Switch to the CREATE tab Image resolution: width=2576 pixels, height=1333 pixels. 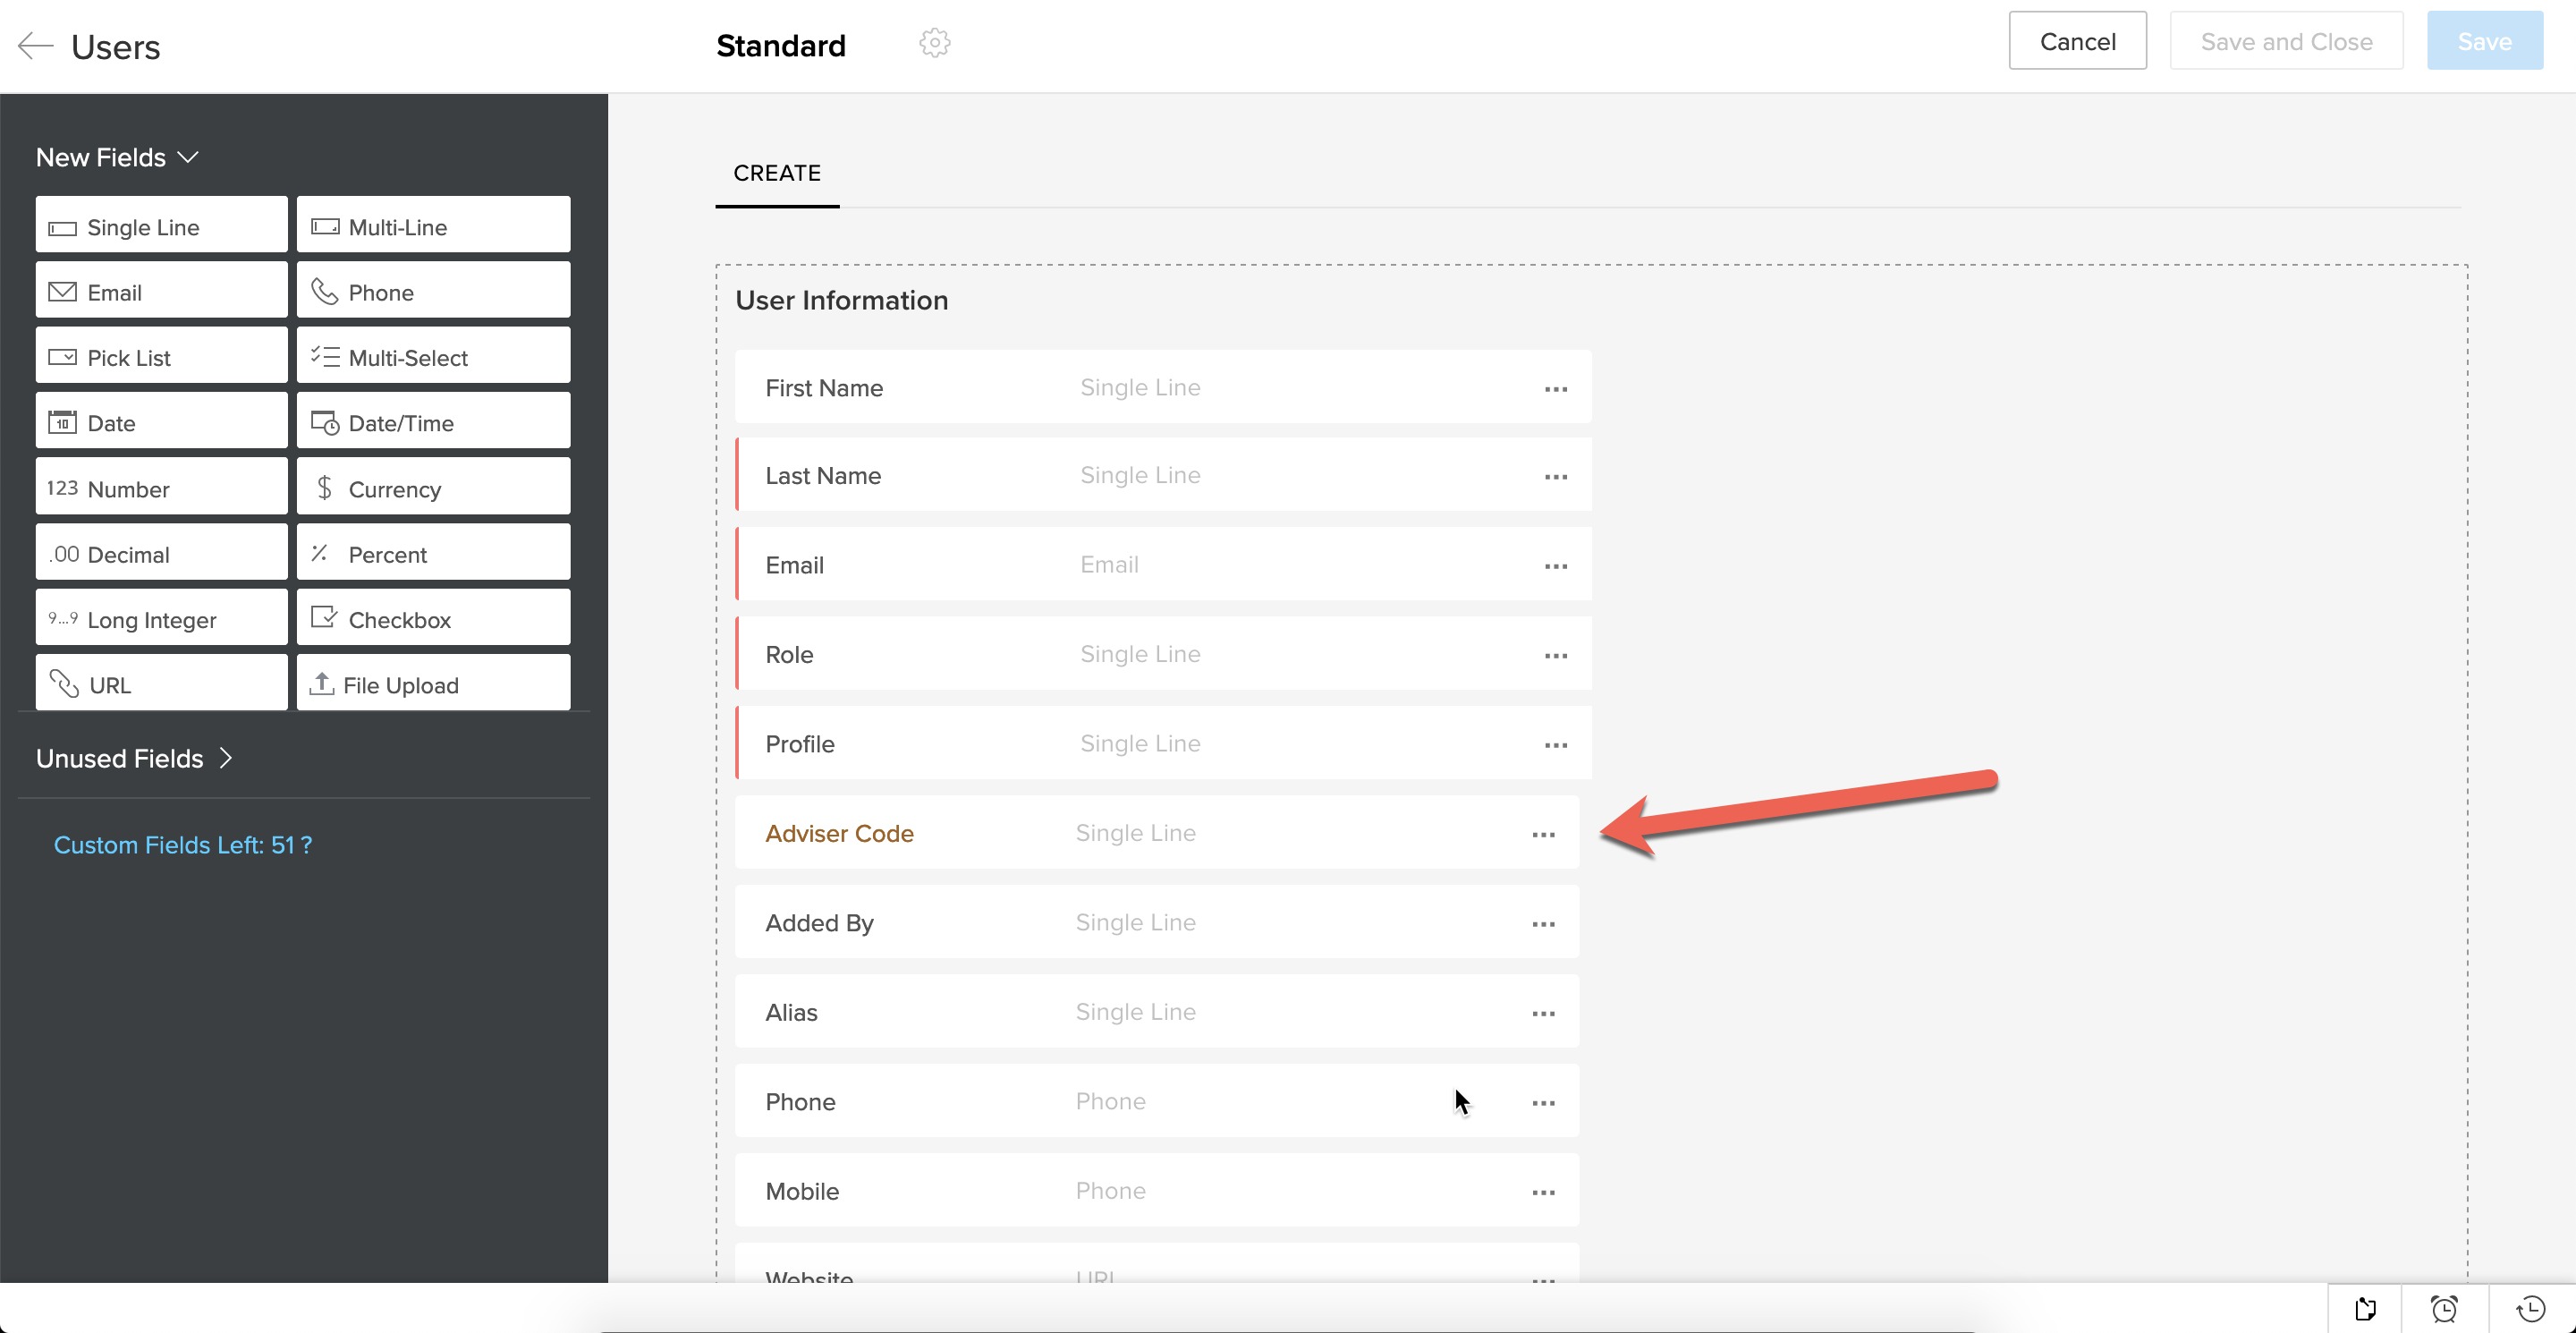click(777, 173)
